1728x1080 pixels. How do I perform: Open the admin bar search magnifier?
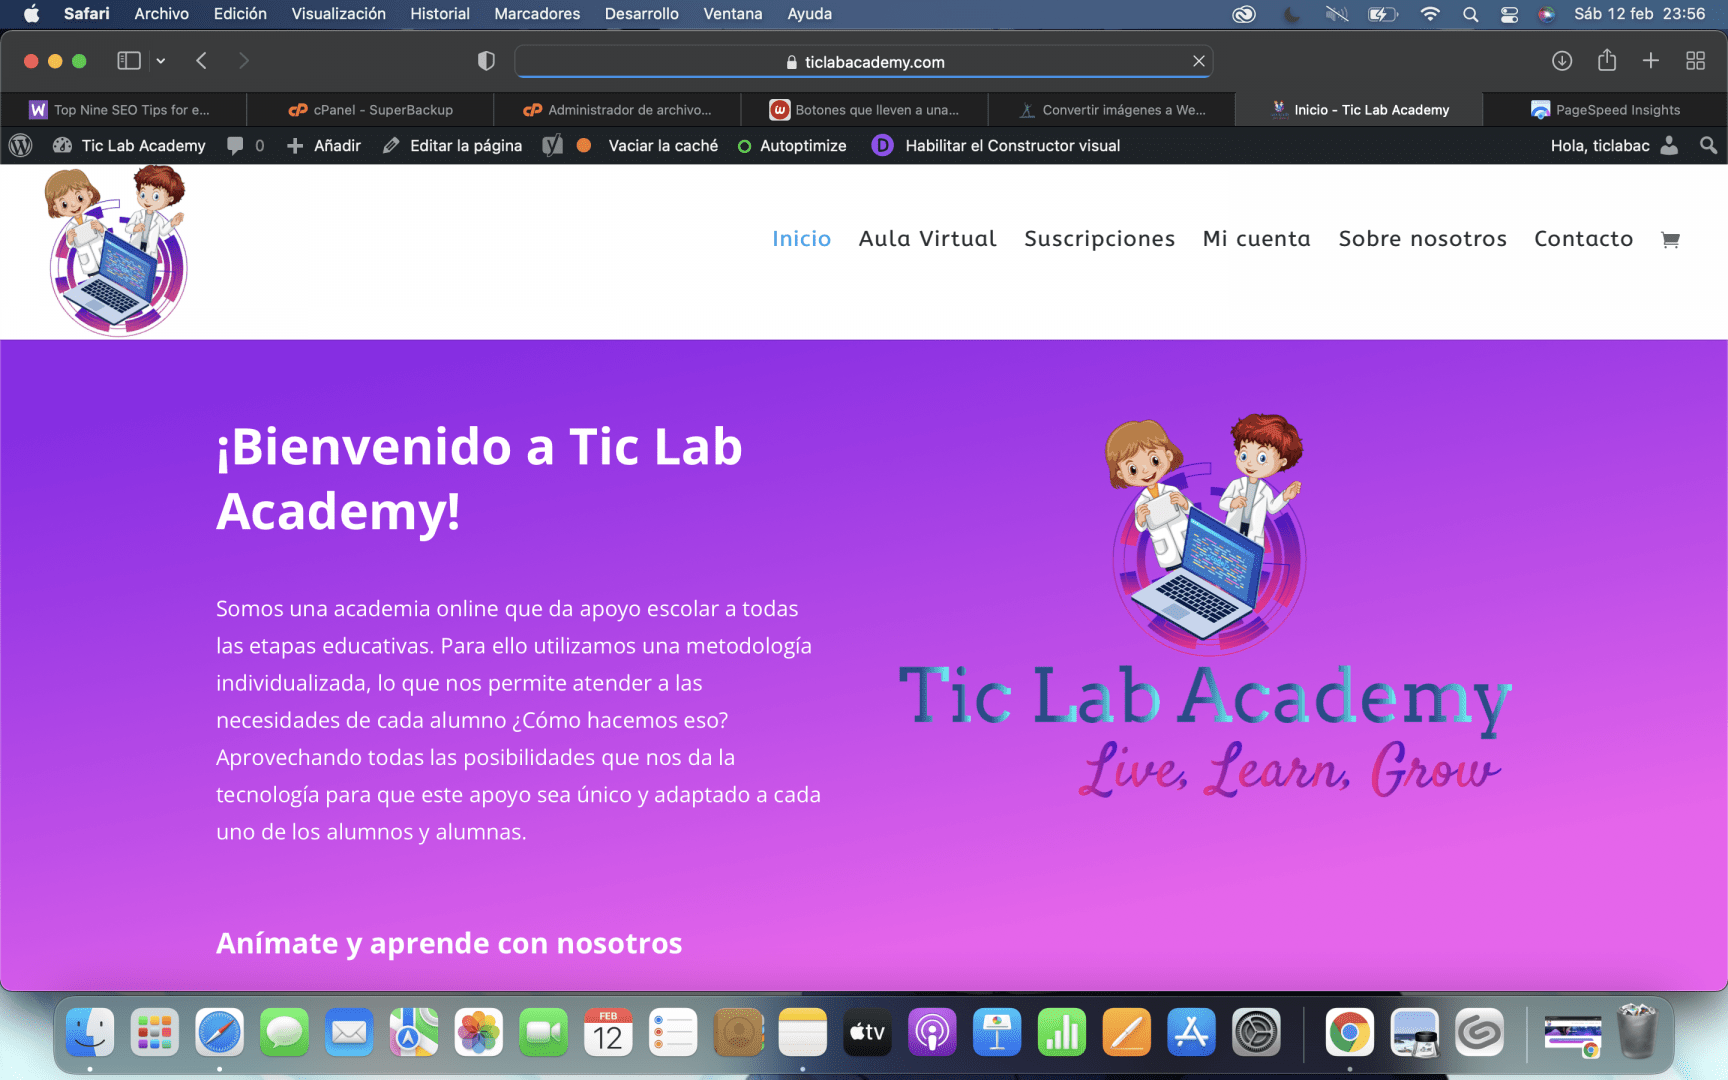[1708, 146]
